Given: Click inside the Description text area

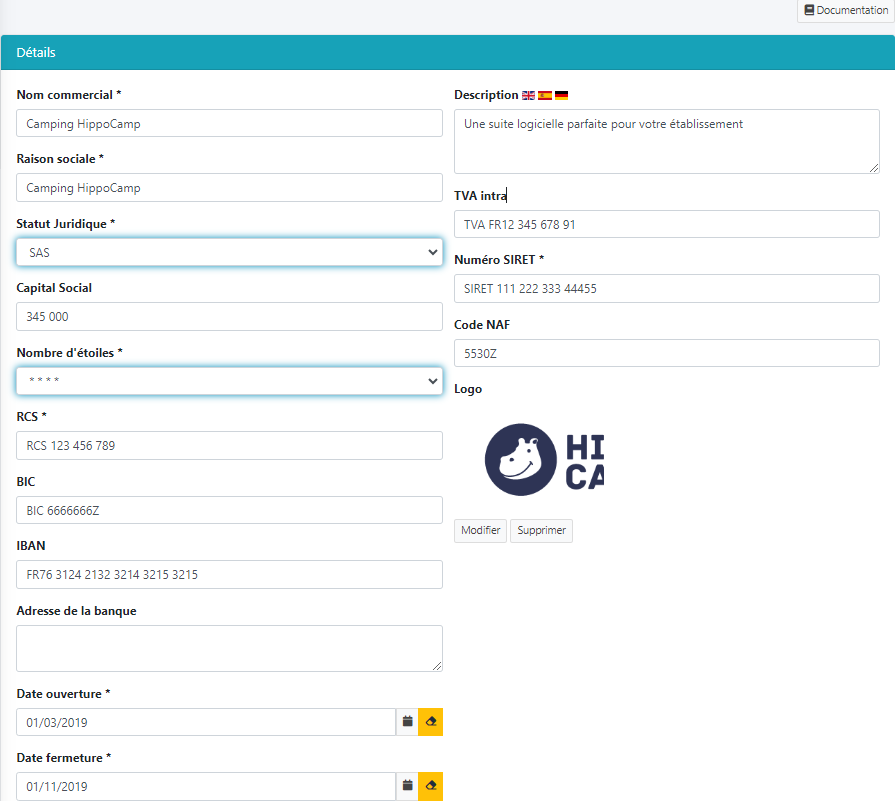Looking at the screenshot, I should tap(666, 141).
